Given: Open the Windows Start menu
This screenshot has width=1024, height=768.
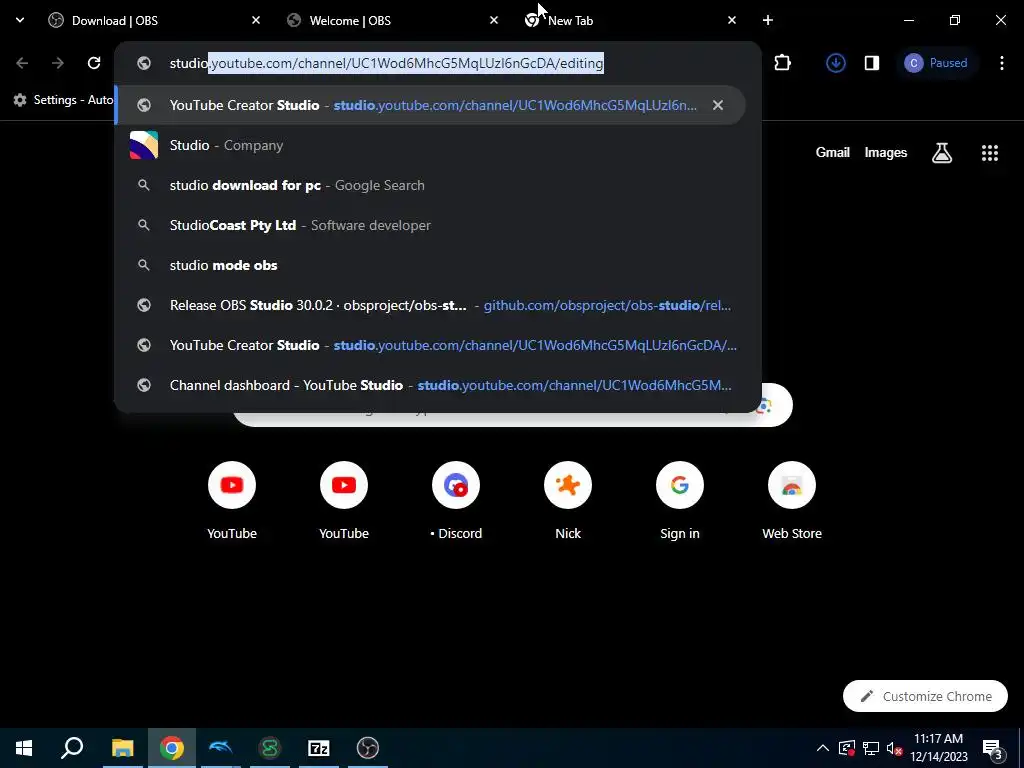Looking at the screenshot, I should 24,748.
